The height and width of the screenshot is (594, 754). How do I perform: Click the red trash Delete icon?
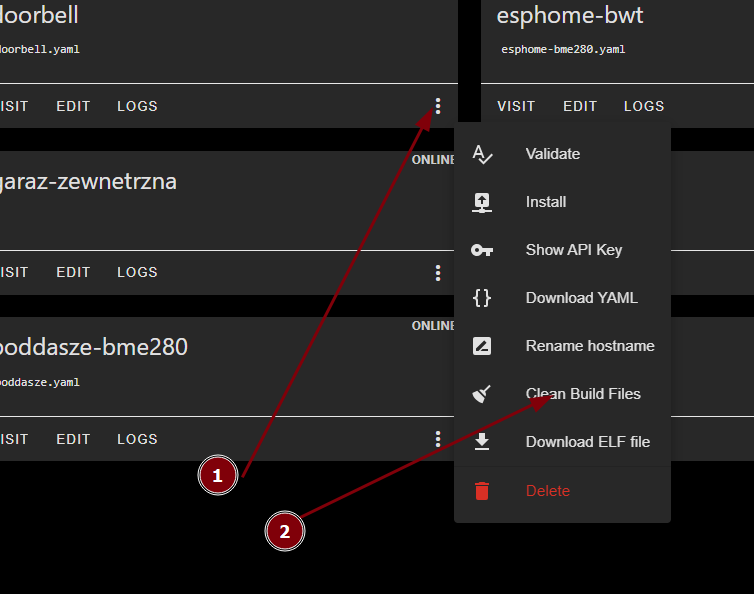coord(482,491)
